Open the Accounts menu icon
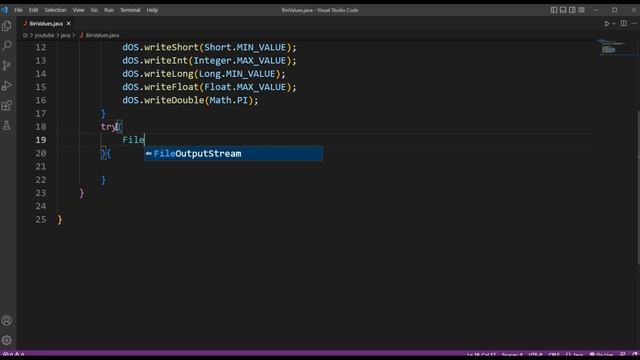Viewport: 640px width, 360px height. pyautogui.click(x=7, y=320)
